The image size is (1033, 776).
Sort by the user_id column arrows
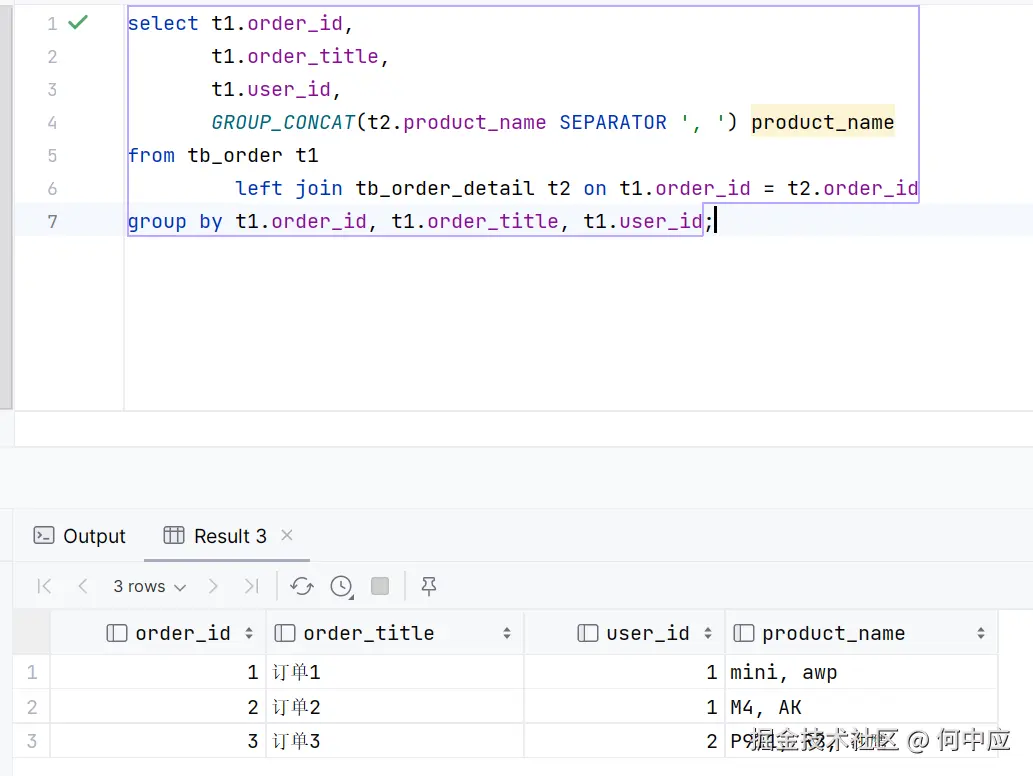pyautogui.click(x=708, y=633)
